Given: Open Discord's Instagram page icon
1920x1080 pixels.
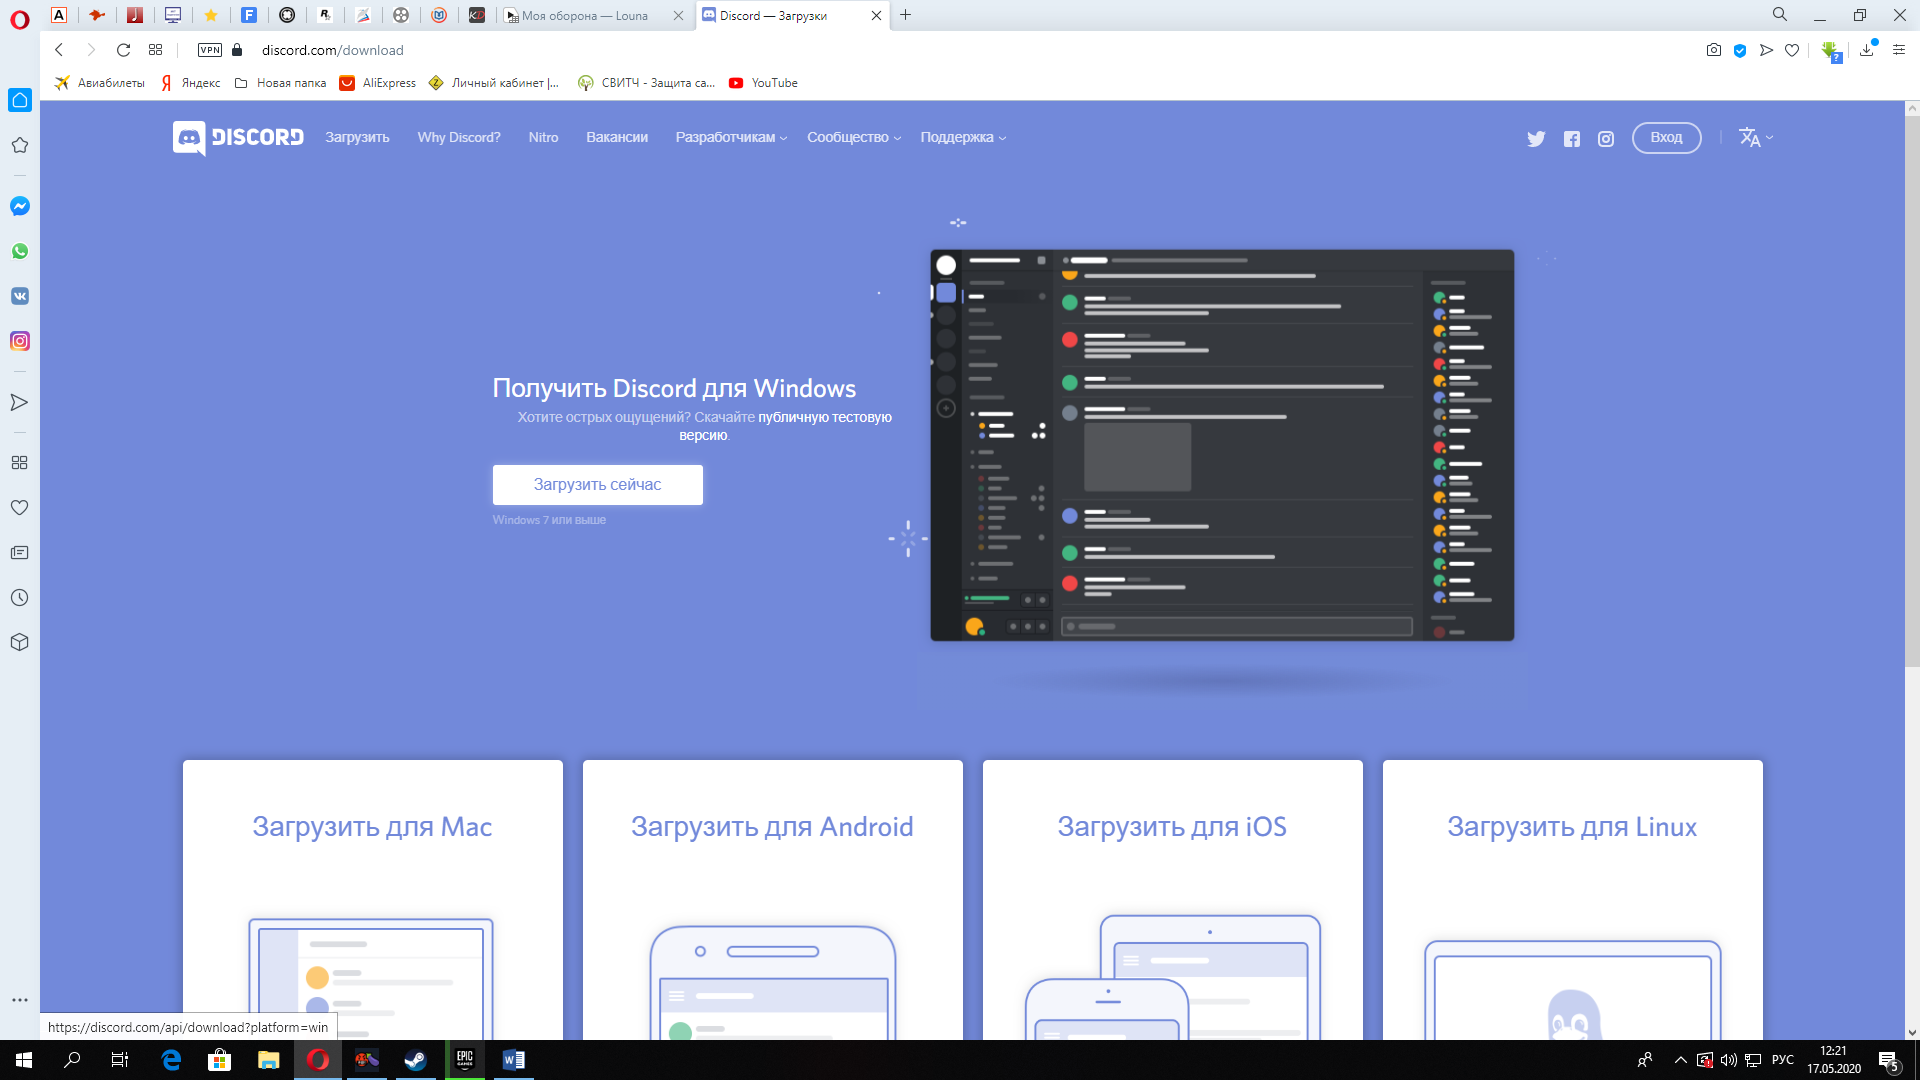Looking at the screenshot, I should [1606, 139].
